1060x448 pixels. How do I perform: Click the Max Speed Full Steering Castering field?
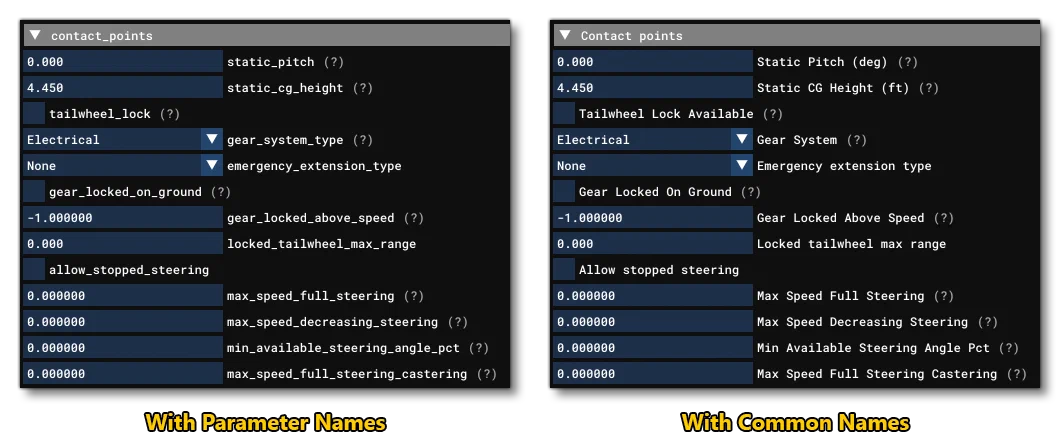tap(653, 374)
